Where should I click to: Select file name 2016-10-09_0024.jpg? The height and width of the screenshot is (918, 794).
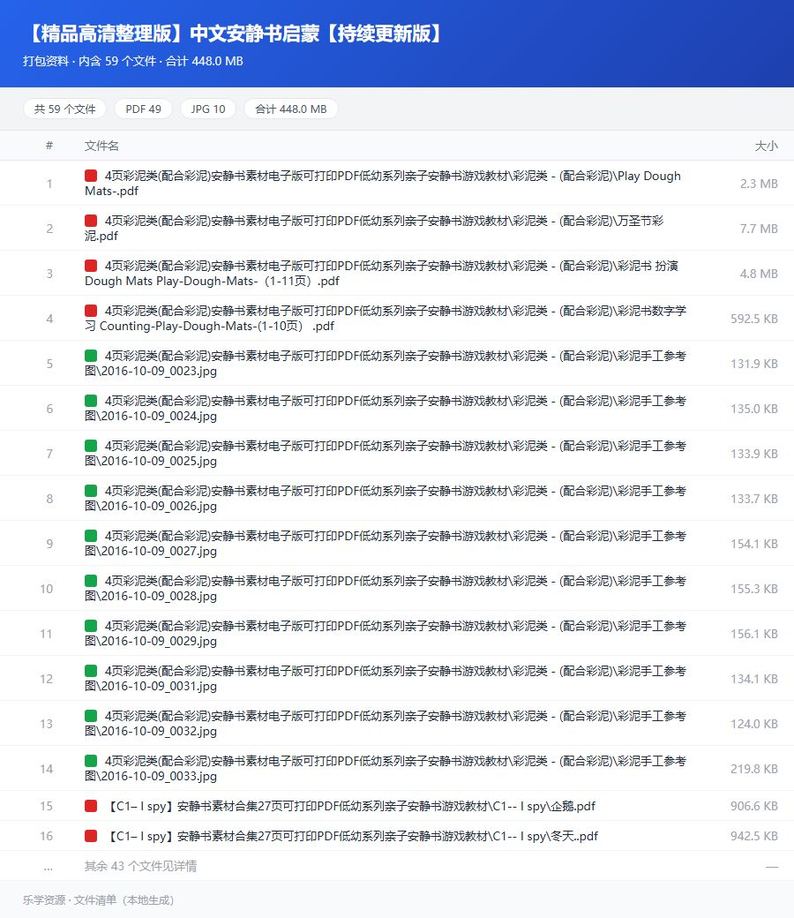point(385,409)
